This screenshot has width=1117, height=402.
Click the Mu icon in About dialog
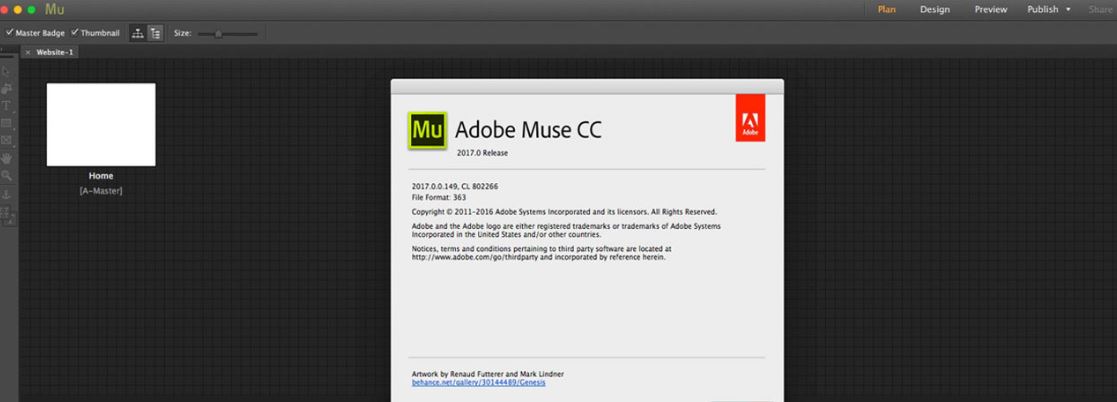point(427,130)
